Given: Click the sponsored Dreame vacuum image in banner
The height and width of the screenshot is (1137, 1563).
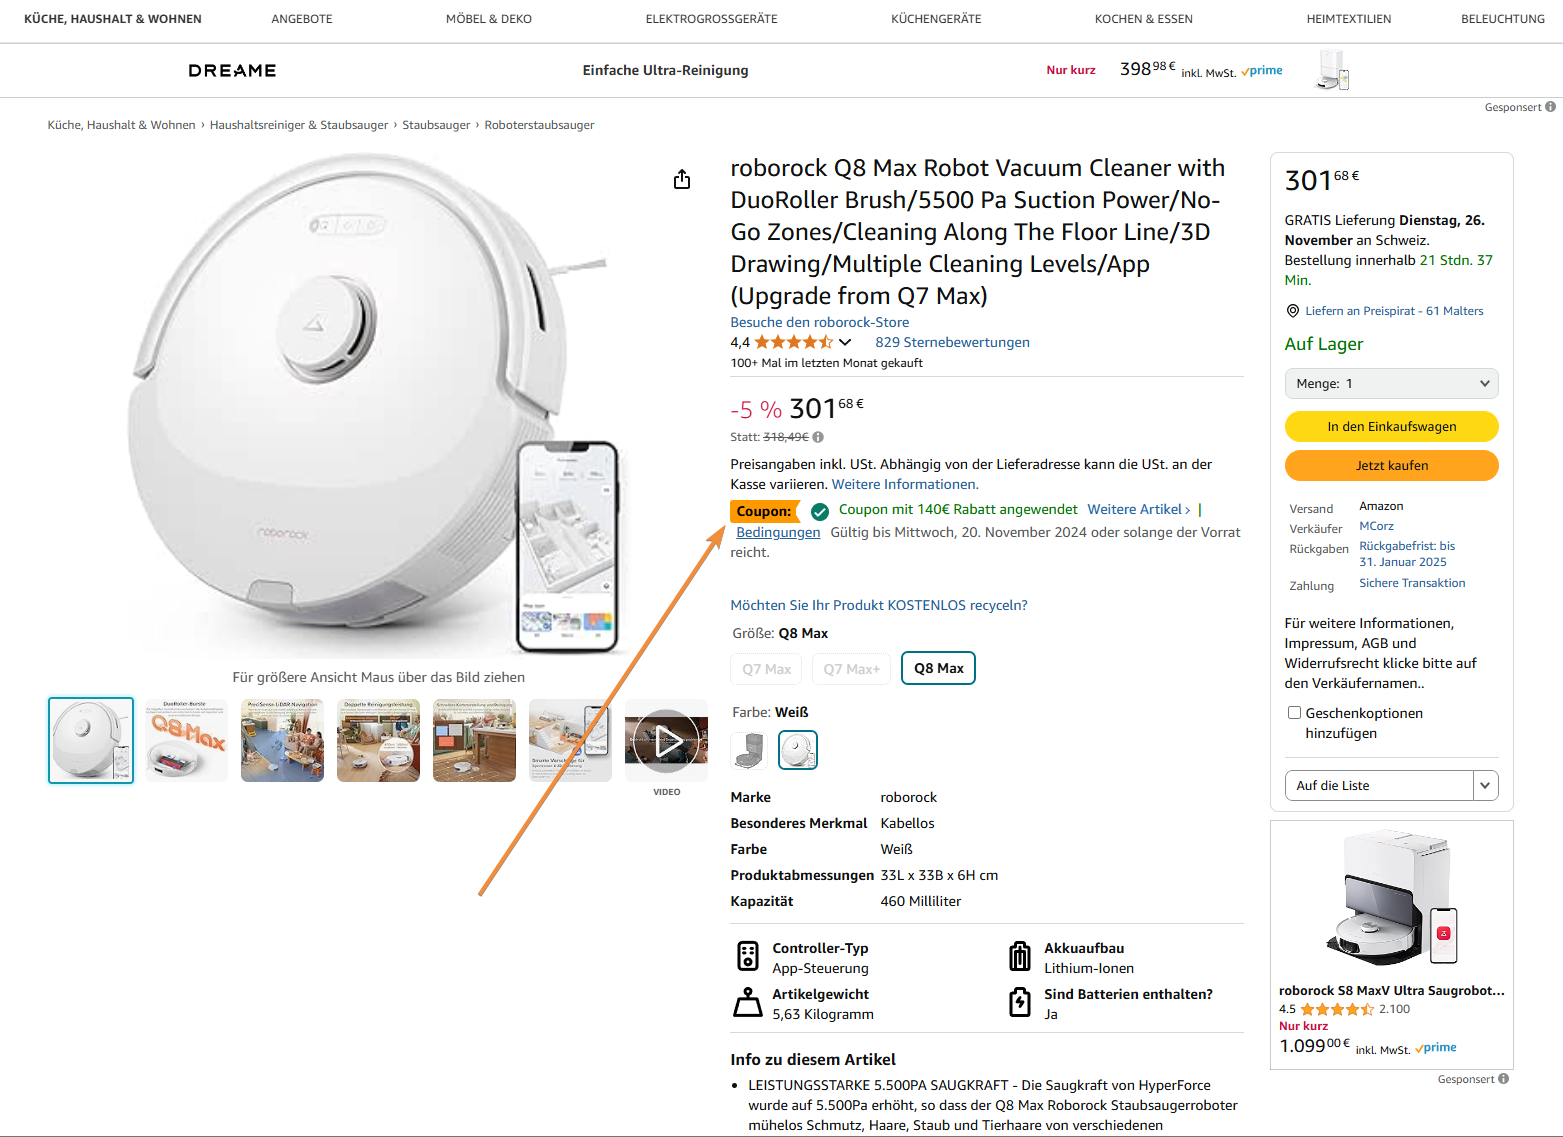Looking at the screenshot, I should [x=1332, y=70].
